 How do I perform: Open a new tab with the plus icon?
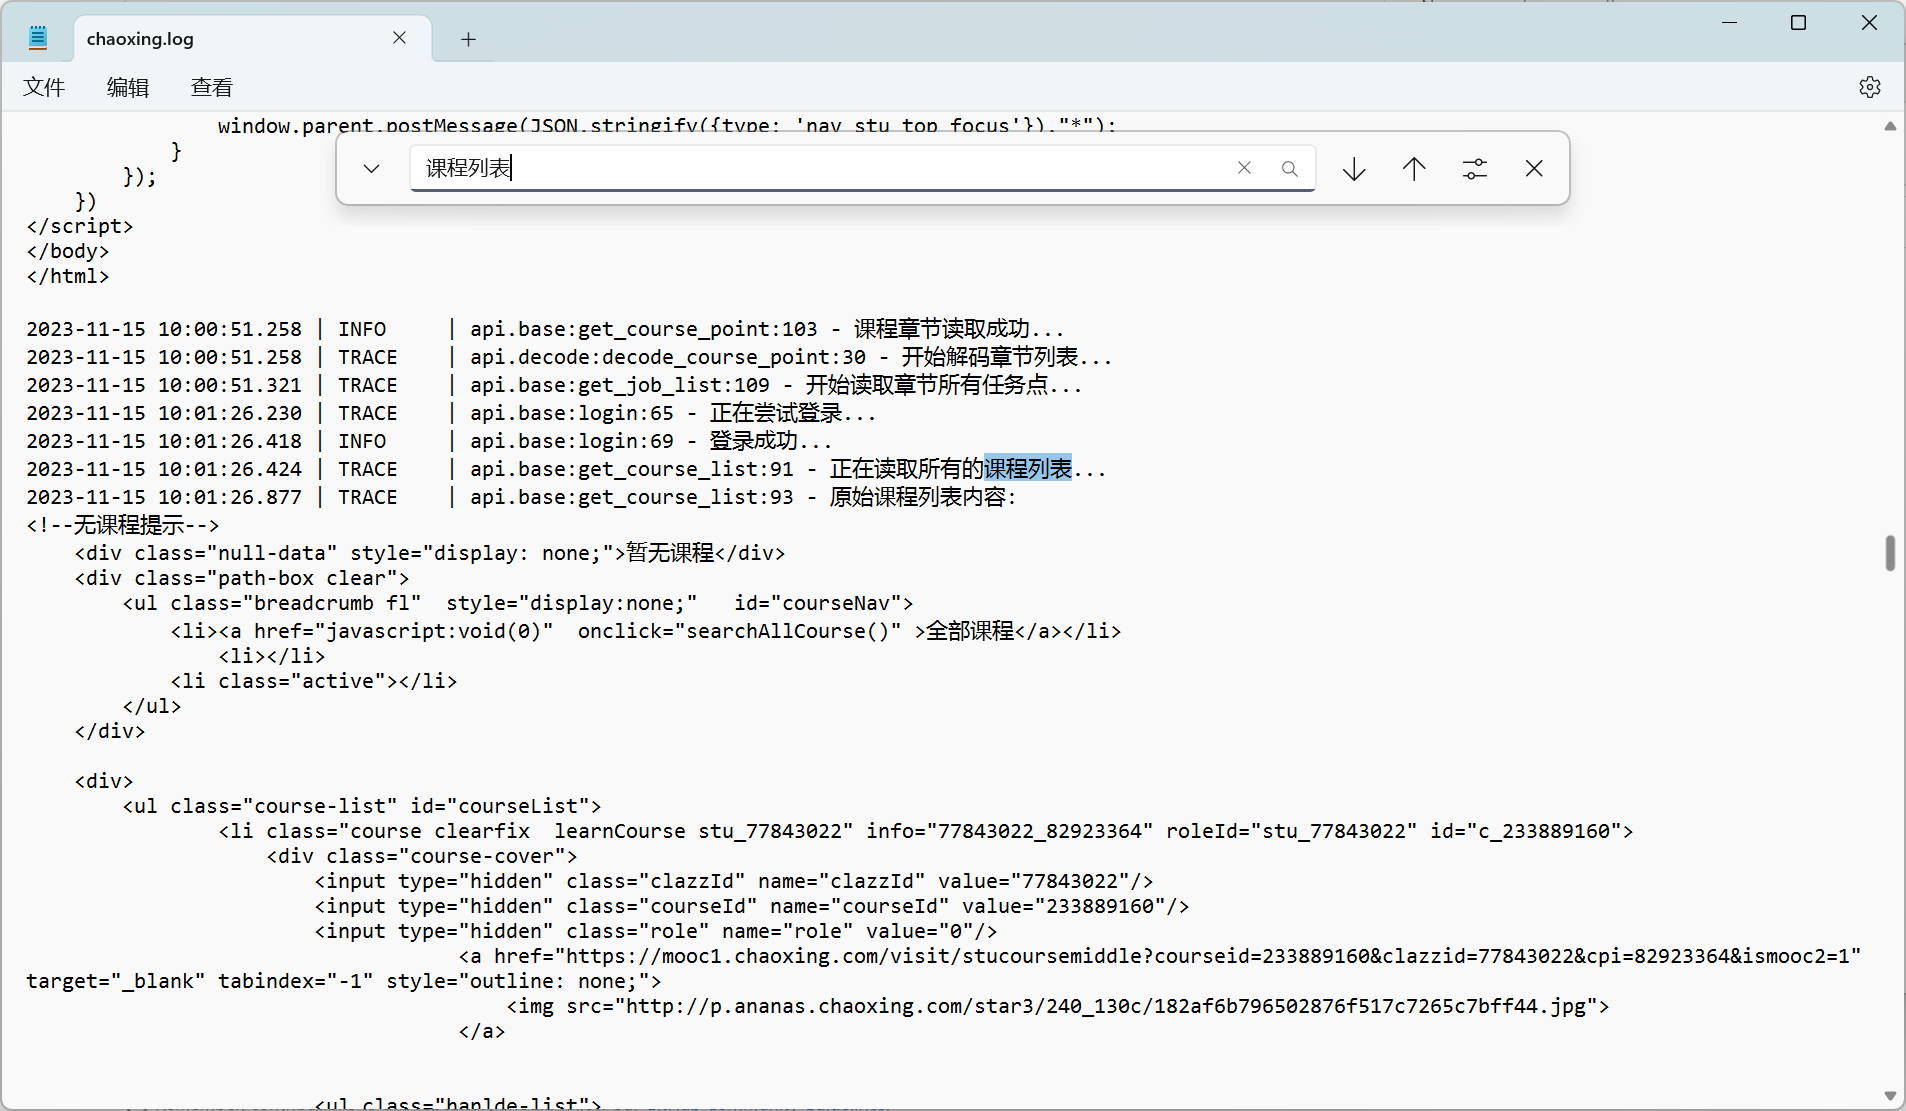coord(467,39)
